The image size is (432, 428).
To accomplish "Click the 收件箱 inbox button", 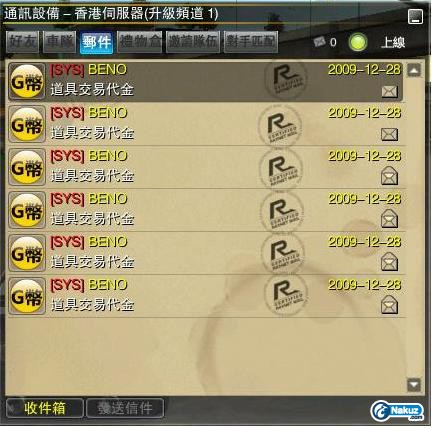I will pyautogui.click(x=45, y=408).
